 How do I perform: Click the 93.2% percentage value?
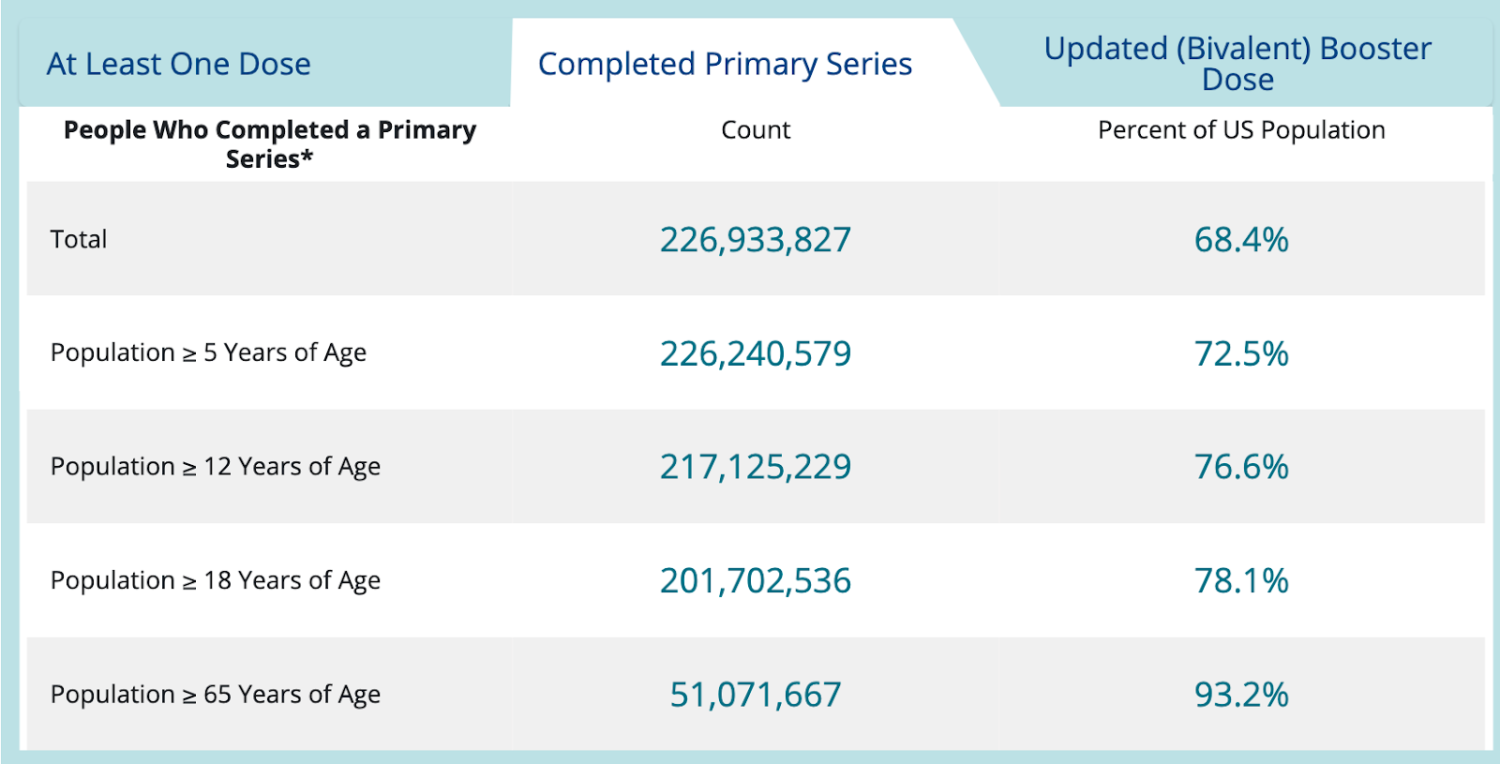1242,695
